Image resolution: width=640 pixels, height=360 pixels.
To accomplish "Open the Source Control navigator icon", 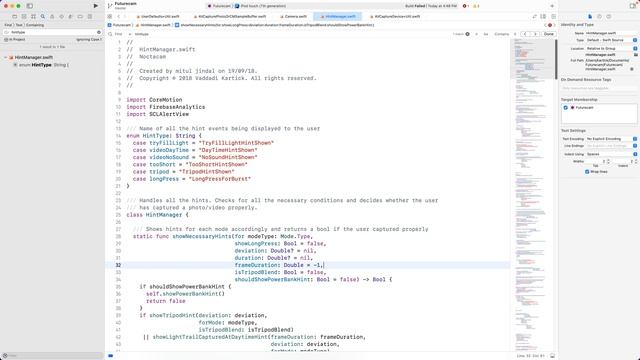I will (24, 17).
